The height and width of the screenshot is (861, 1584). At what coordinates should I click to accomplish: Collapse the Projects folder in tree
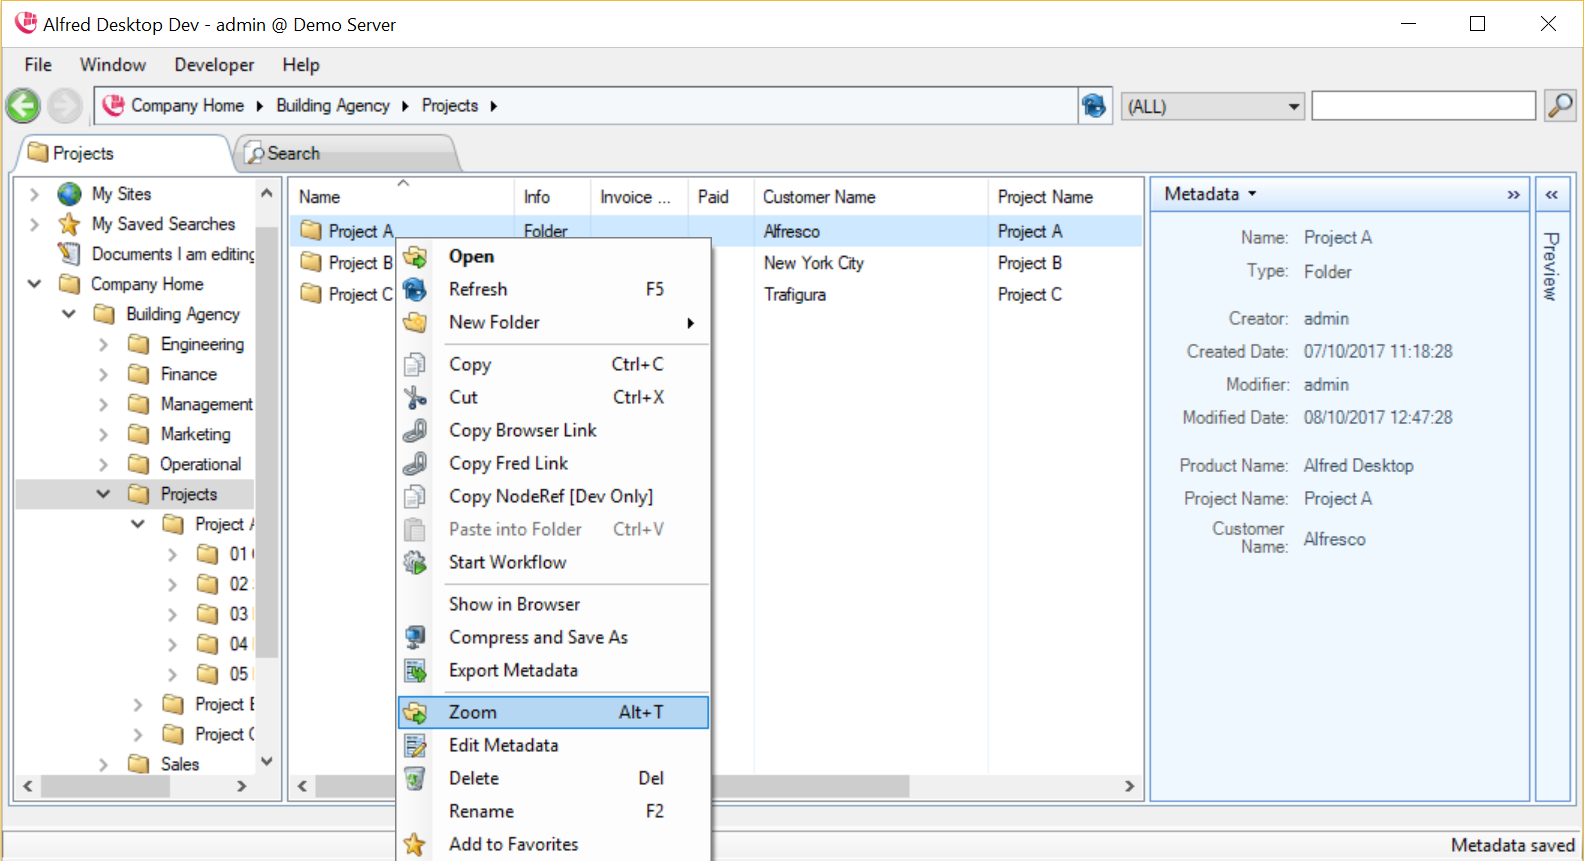pyautogui.click(x=103, y=494)
